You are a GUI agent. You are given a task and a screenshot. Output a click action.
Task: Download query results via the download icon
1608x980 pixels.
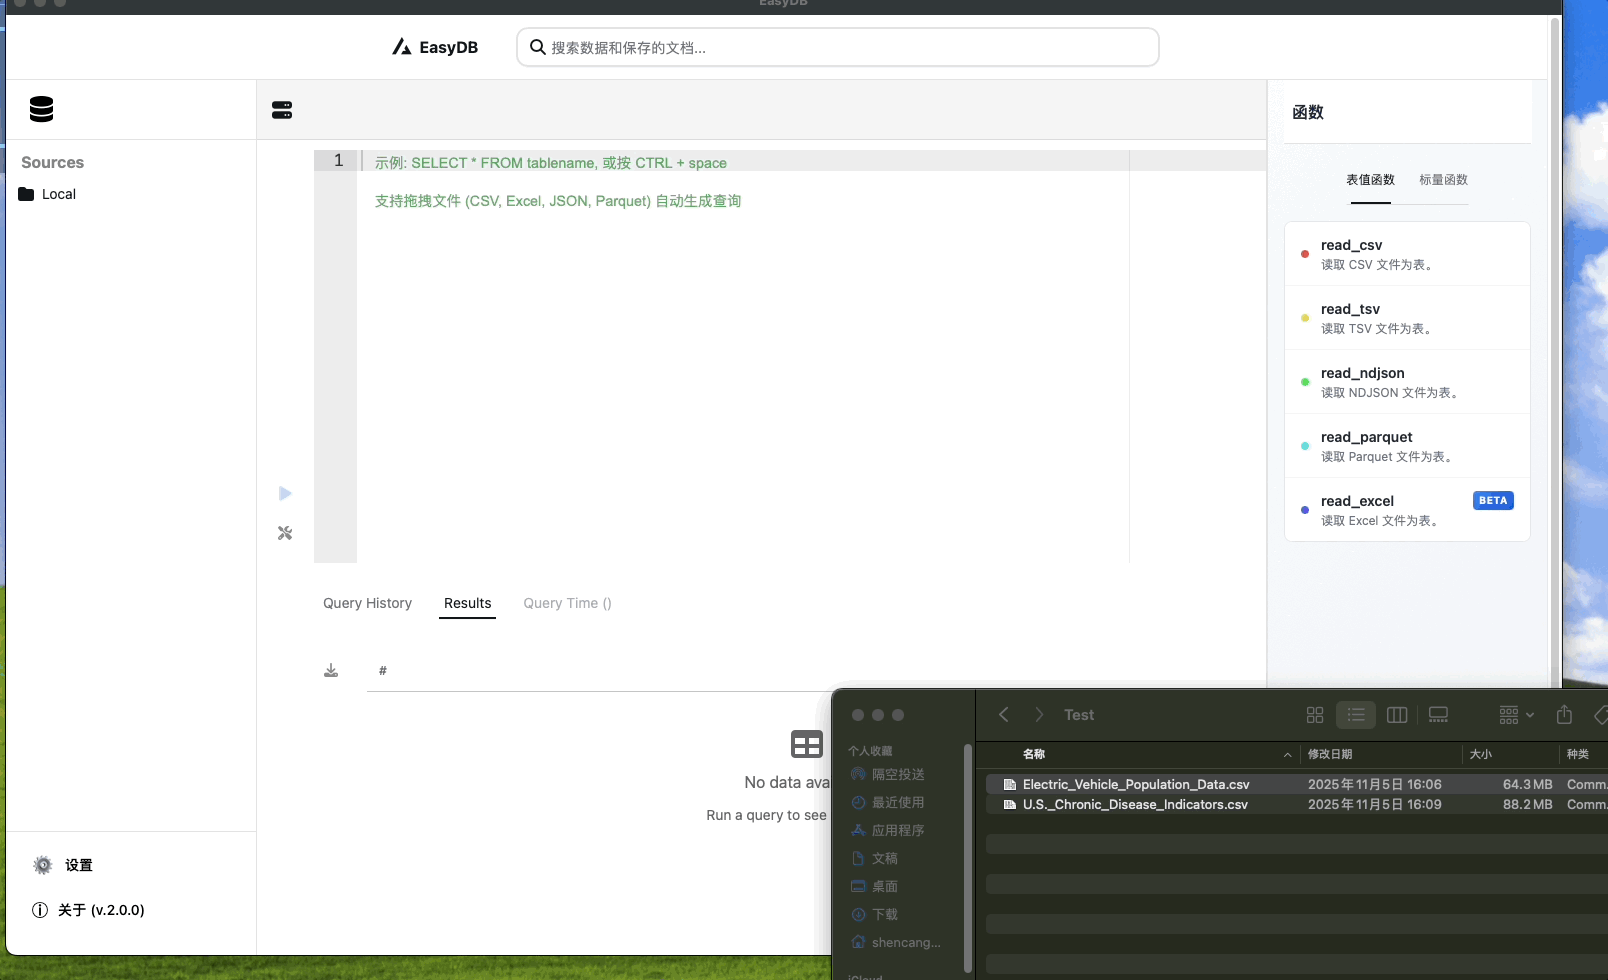tap(331, 670)
